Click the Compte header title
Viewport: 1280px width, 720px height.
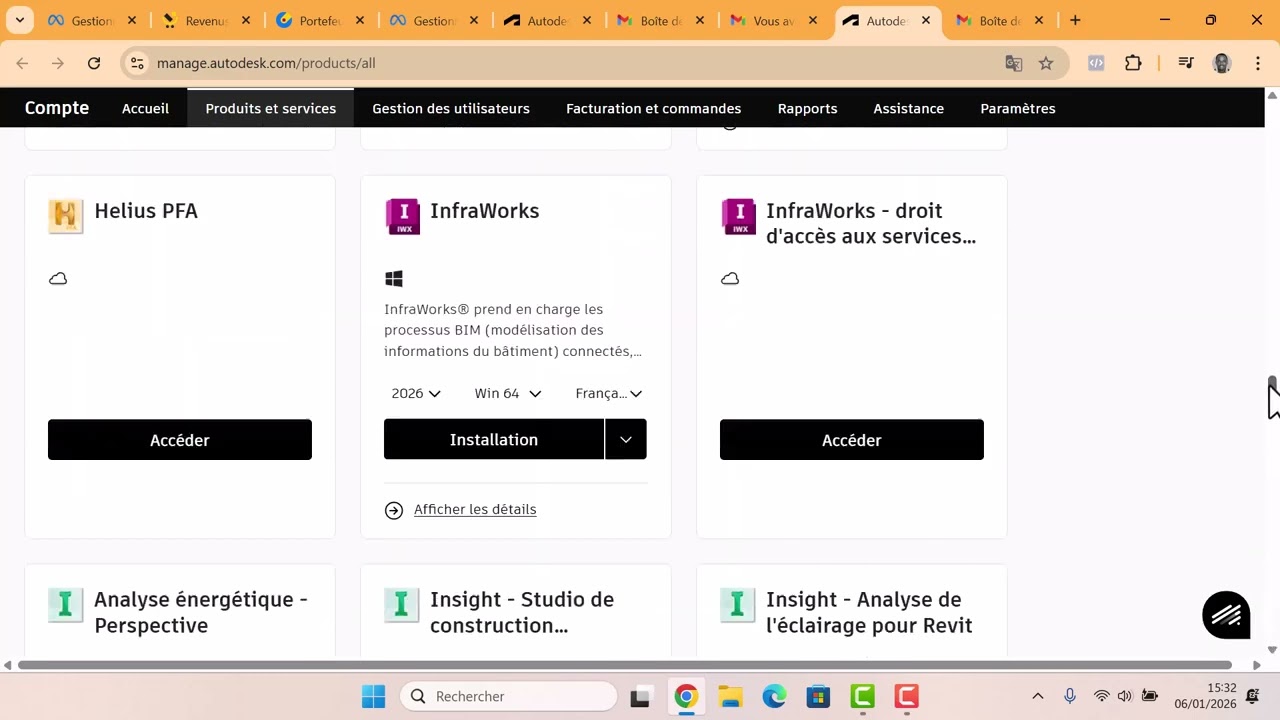coord(57,108)
